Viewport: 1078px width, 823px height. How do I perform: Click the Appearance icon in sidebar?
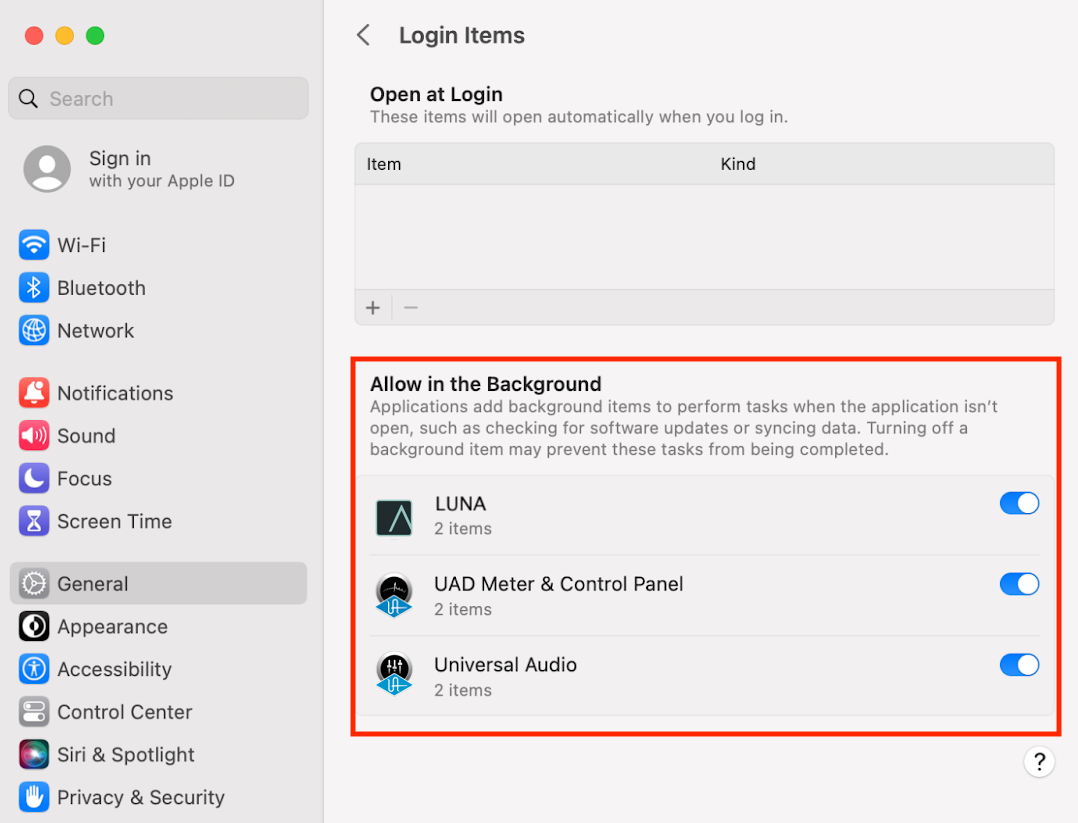[28, 626]
